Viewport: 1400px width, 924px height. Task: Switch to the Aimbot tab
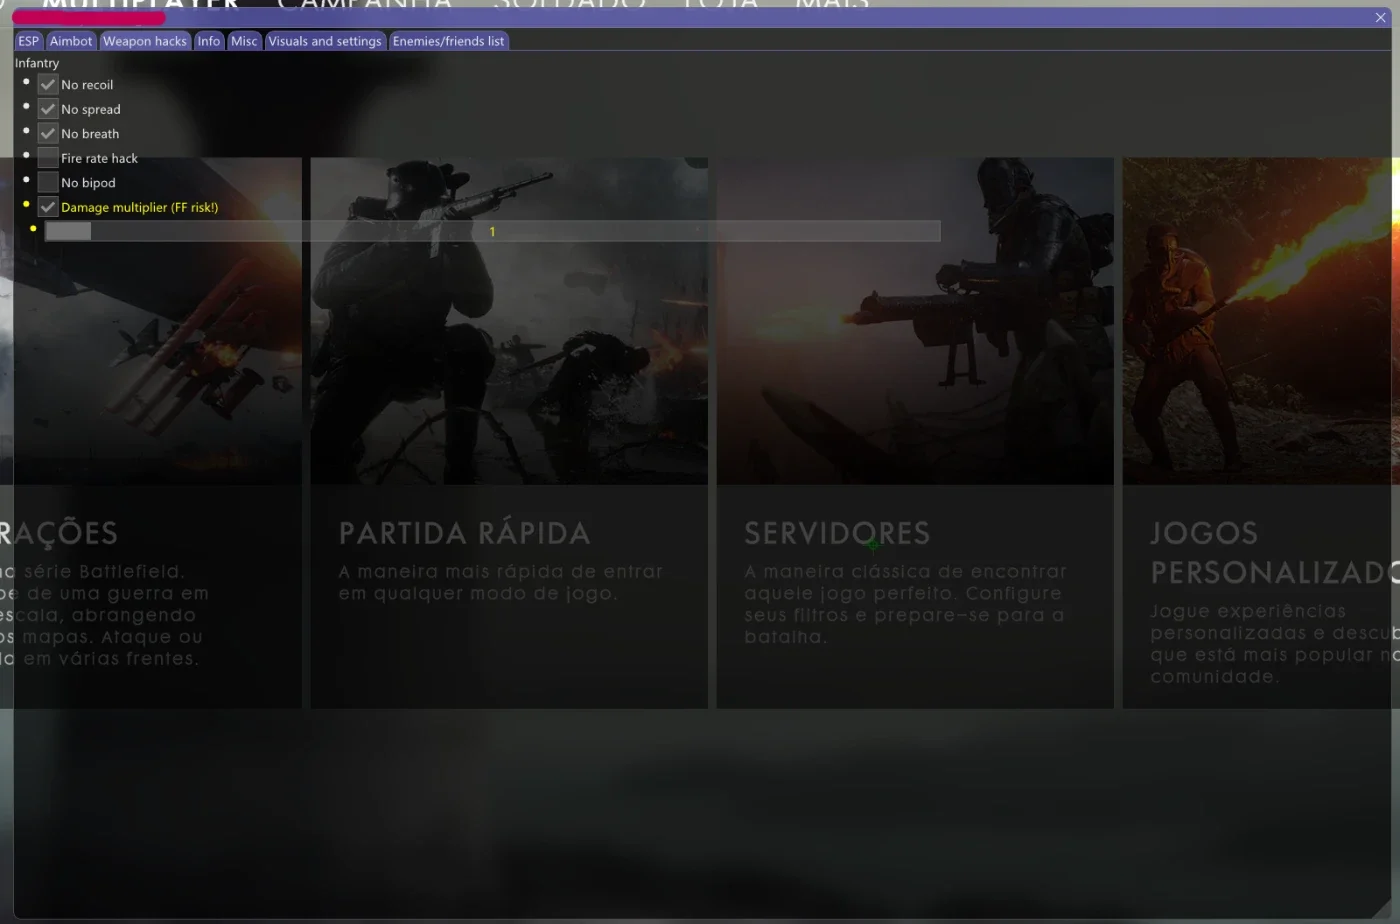click(71, 41)
